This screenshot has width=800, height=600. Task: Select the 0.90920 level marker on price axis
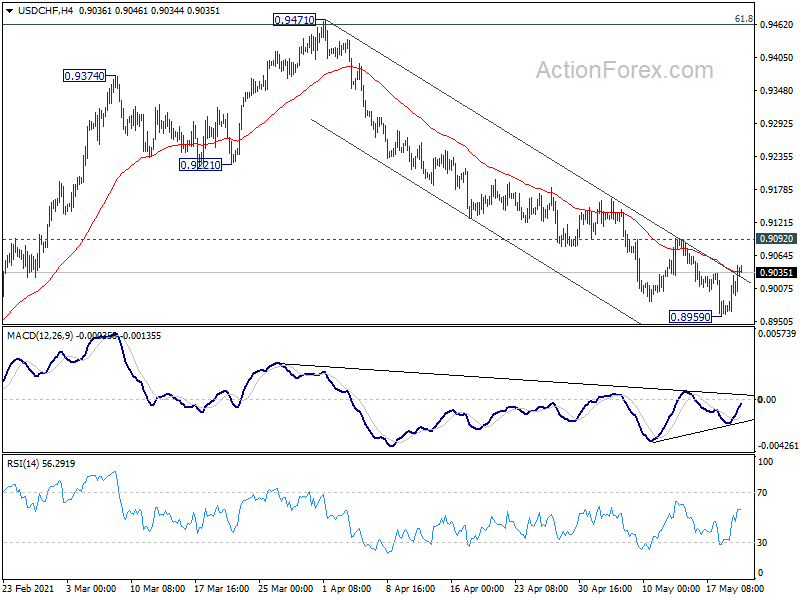tap(777, 239)
